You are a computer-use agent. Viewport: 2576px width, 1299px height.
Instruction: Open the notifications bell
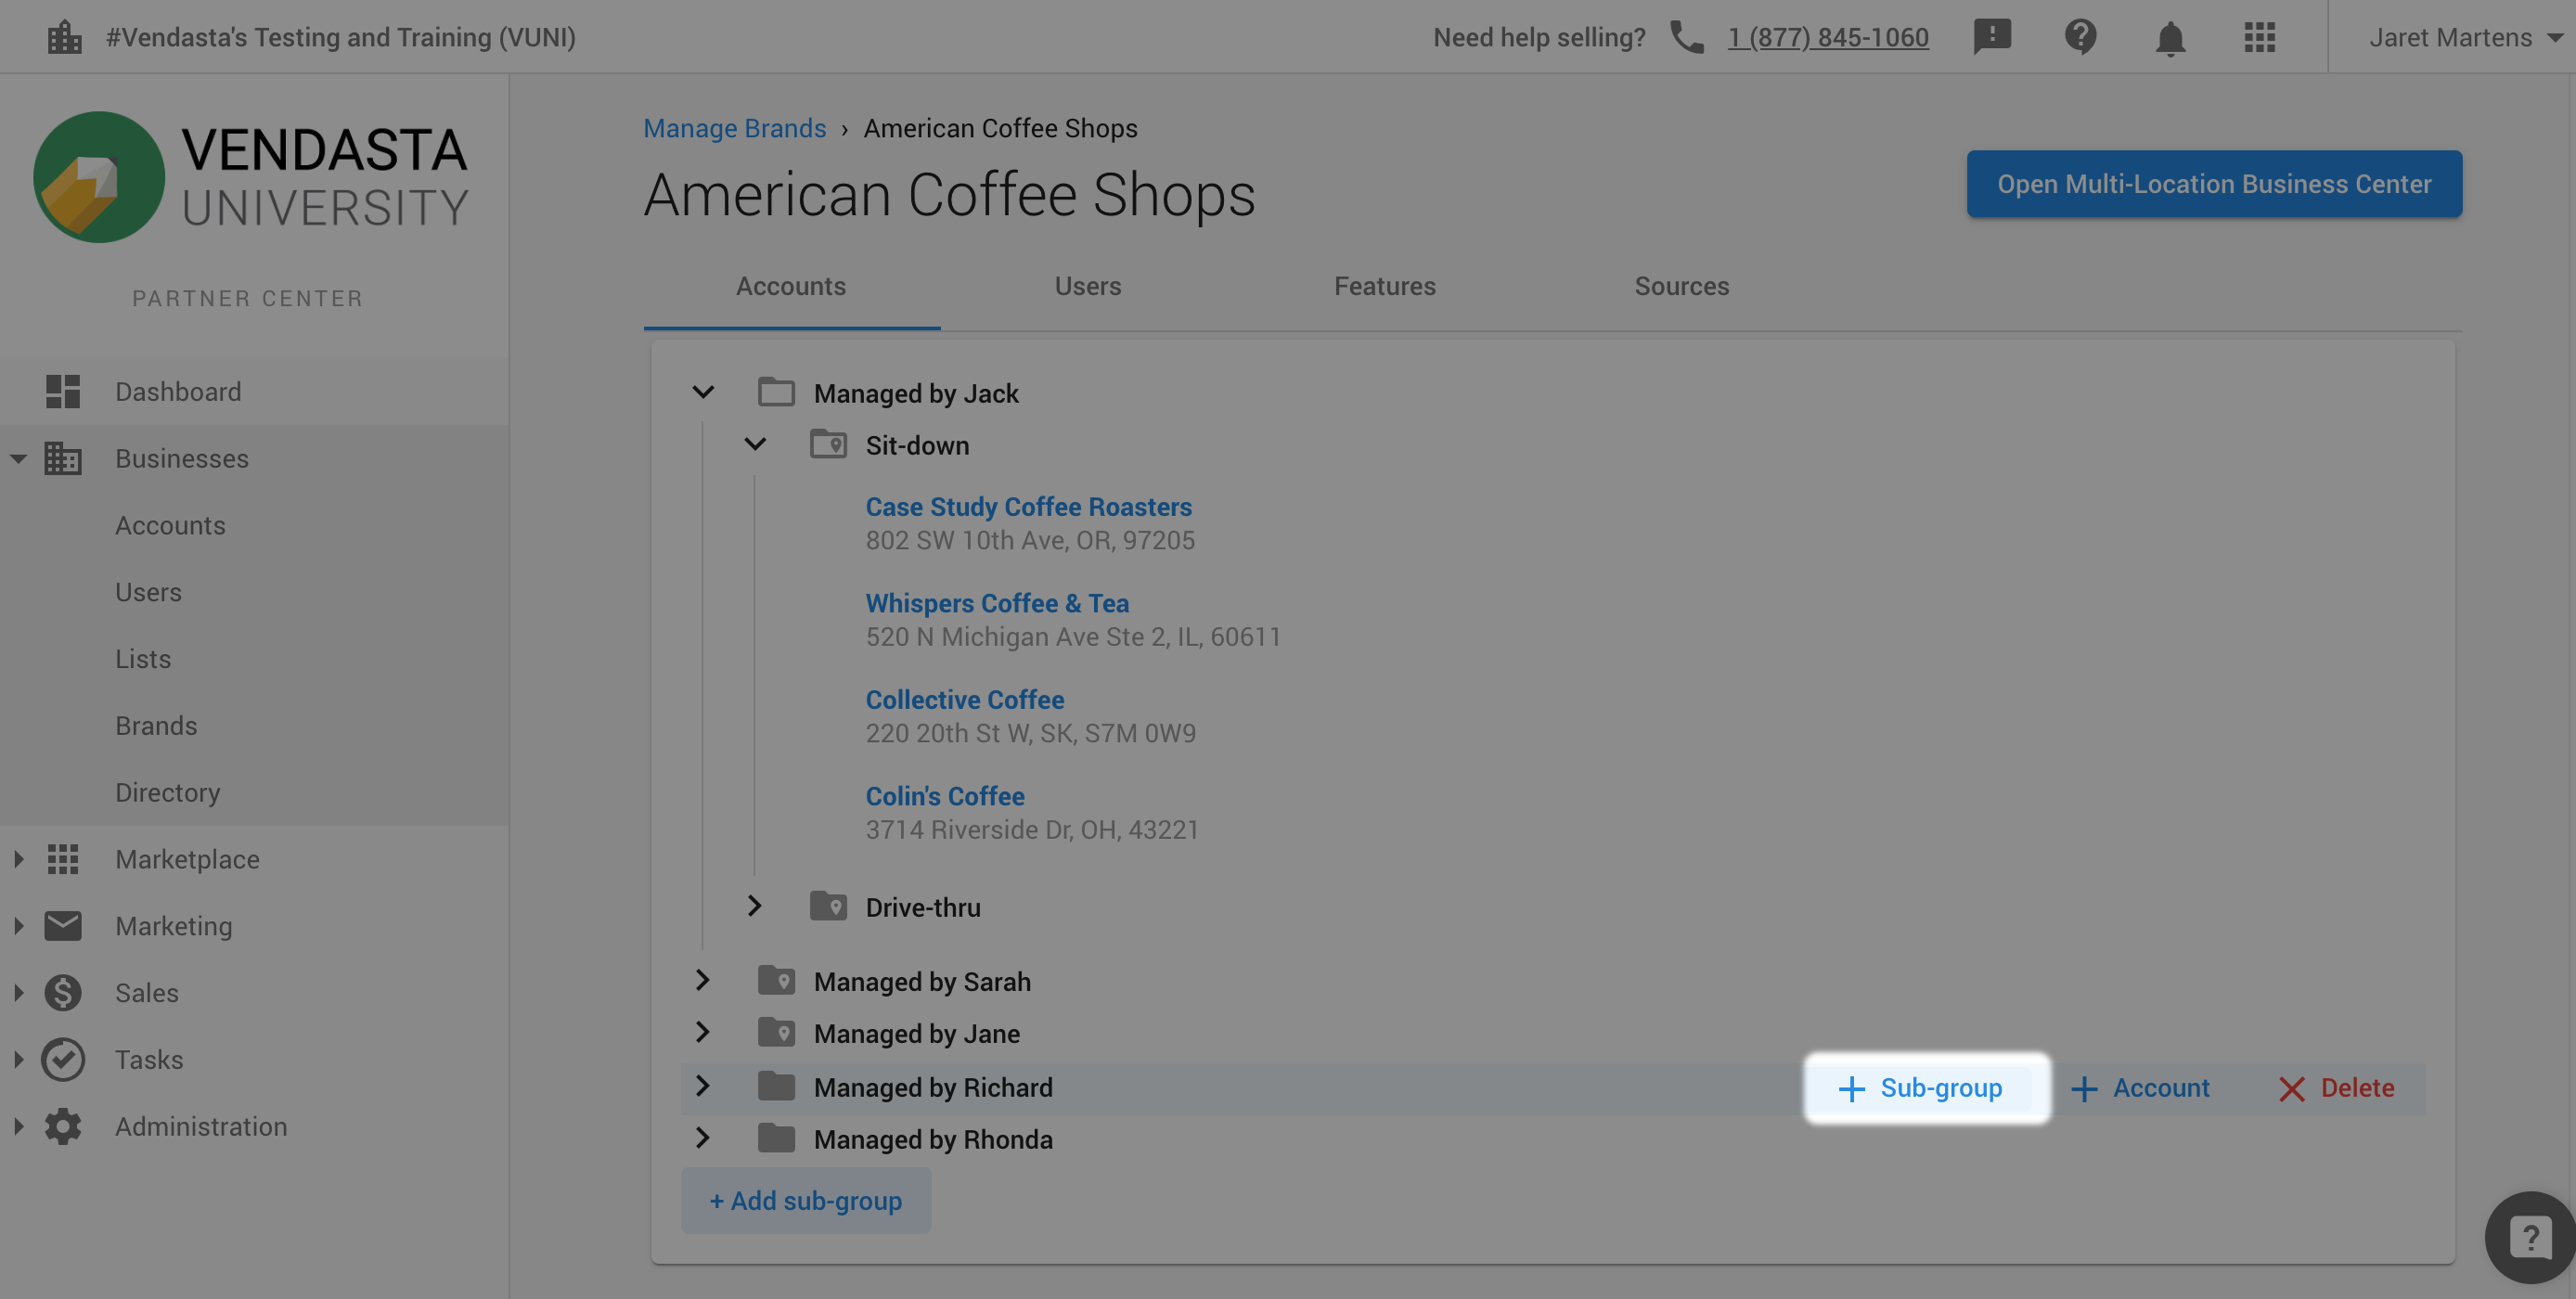tap(2169, 38)
